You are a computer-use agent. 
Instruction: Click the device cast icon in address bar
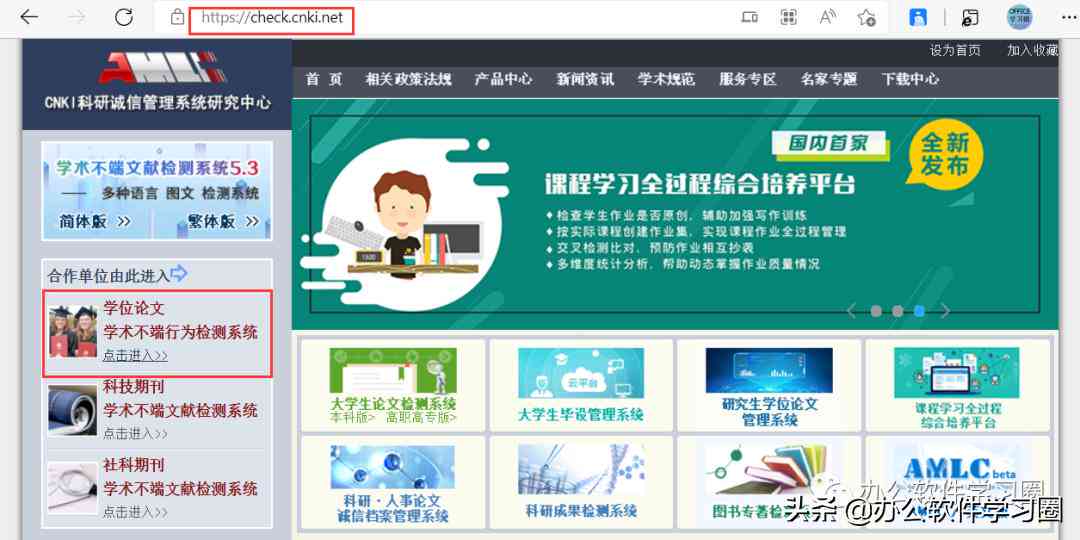[x=749, y=17]
